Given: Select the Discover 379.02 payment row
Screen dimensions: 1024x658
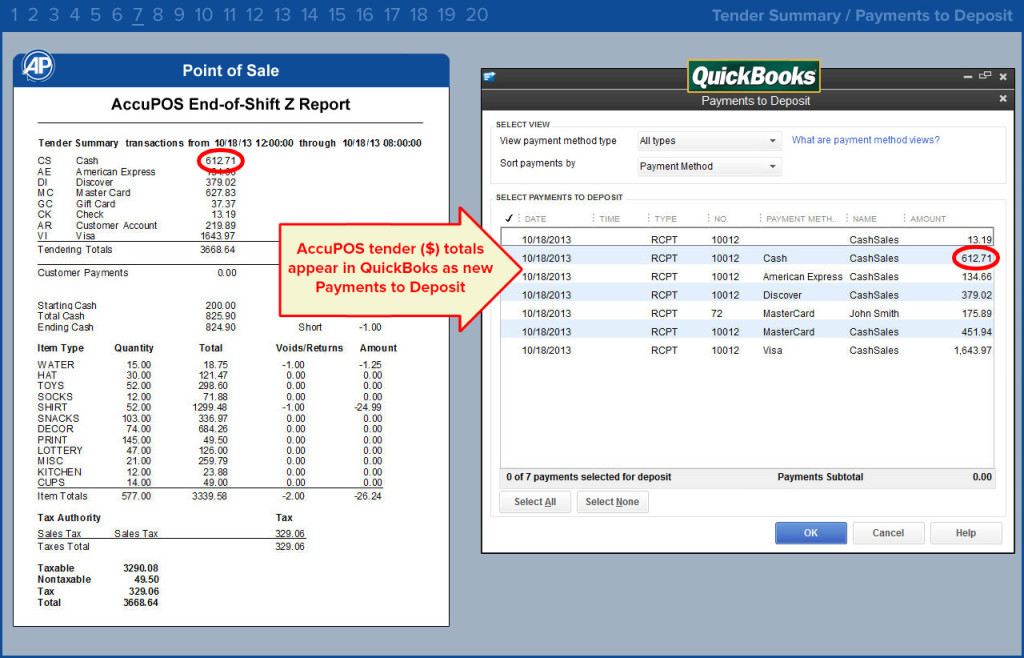Looking at the screenshot, I should 747,295.
